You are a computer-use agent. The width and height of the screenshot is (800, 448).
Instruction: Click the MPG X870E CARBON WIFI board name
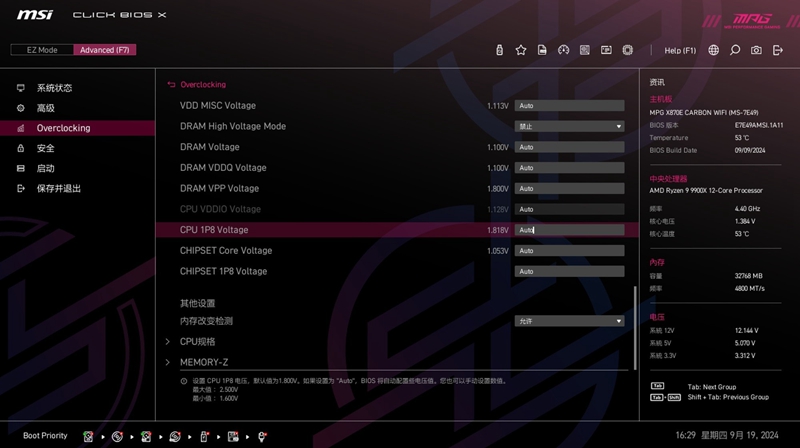tap(704, 112)
